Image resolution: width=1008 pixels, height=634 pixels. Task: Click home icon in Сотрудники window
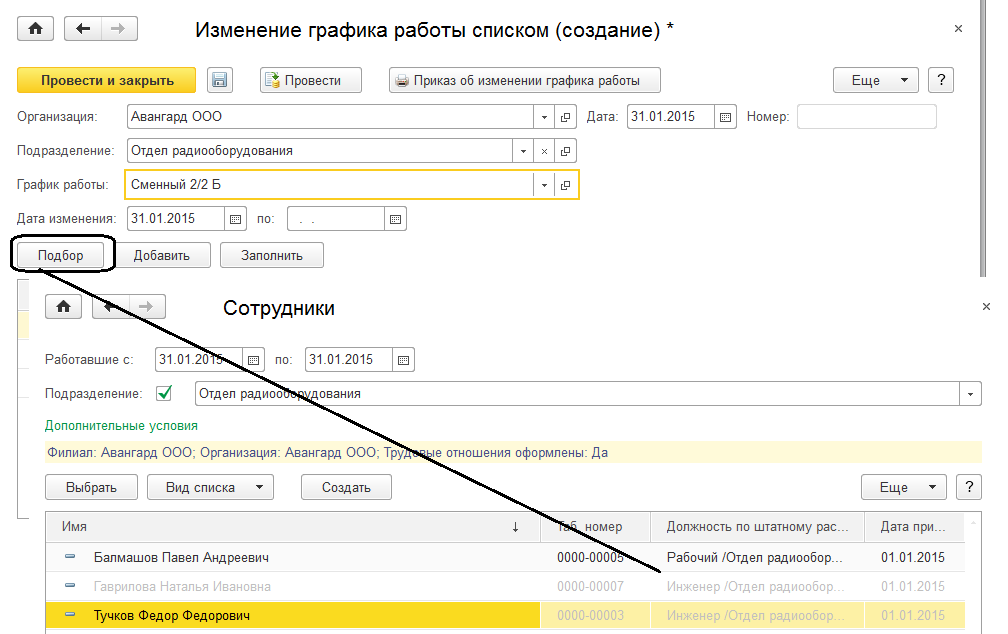(x=64, y=307)
